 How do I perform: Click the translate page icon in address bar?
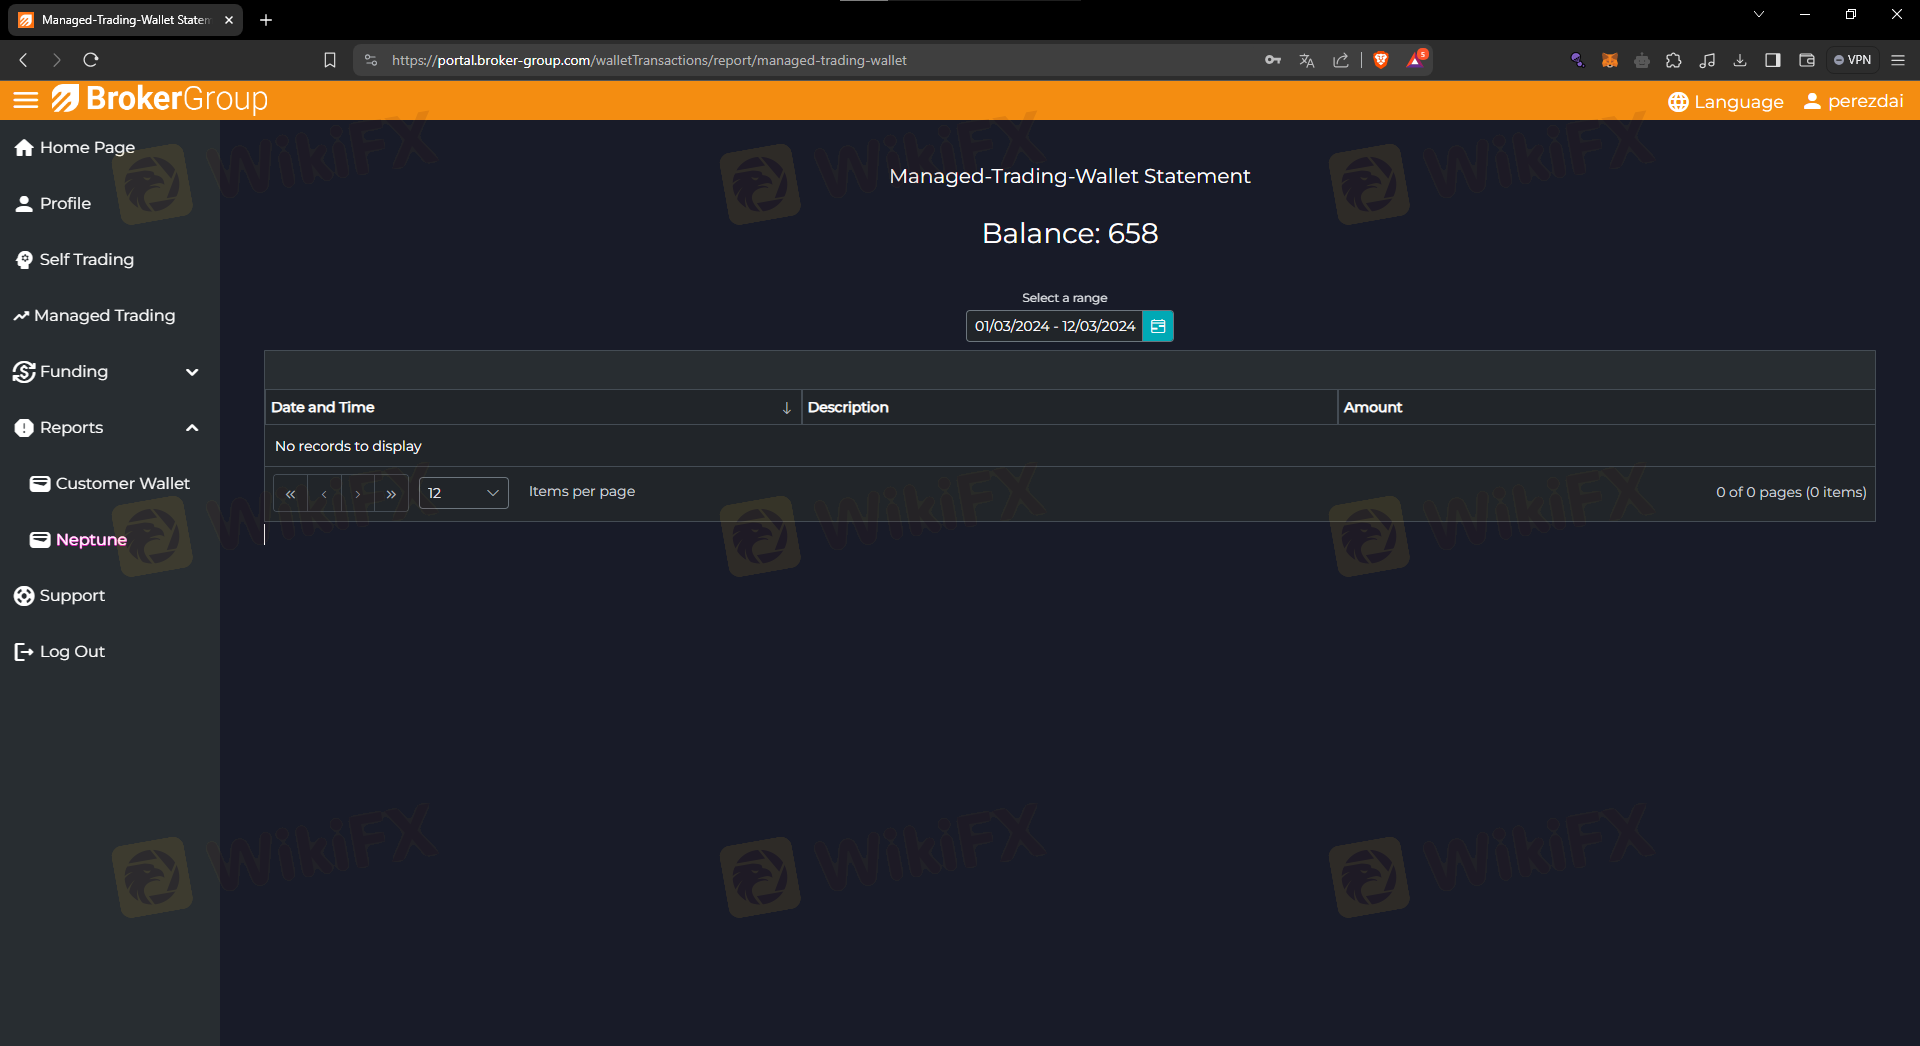coord(1307,60)
